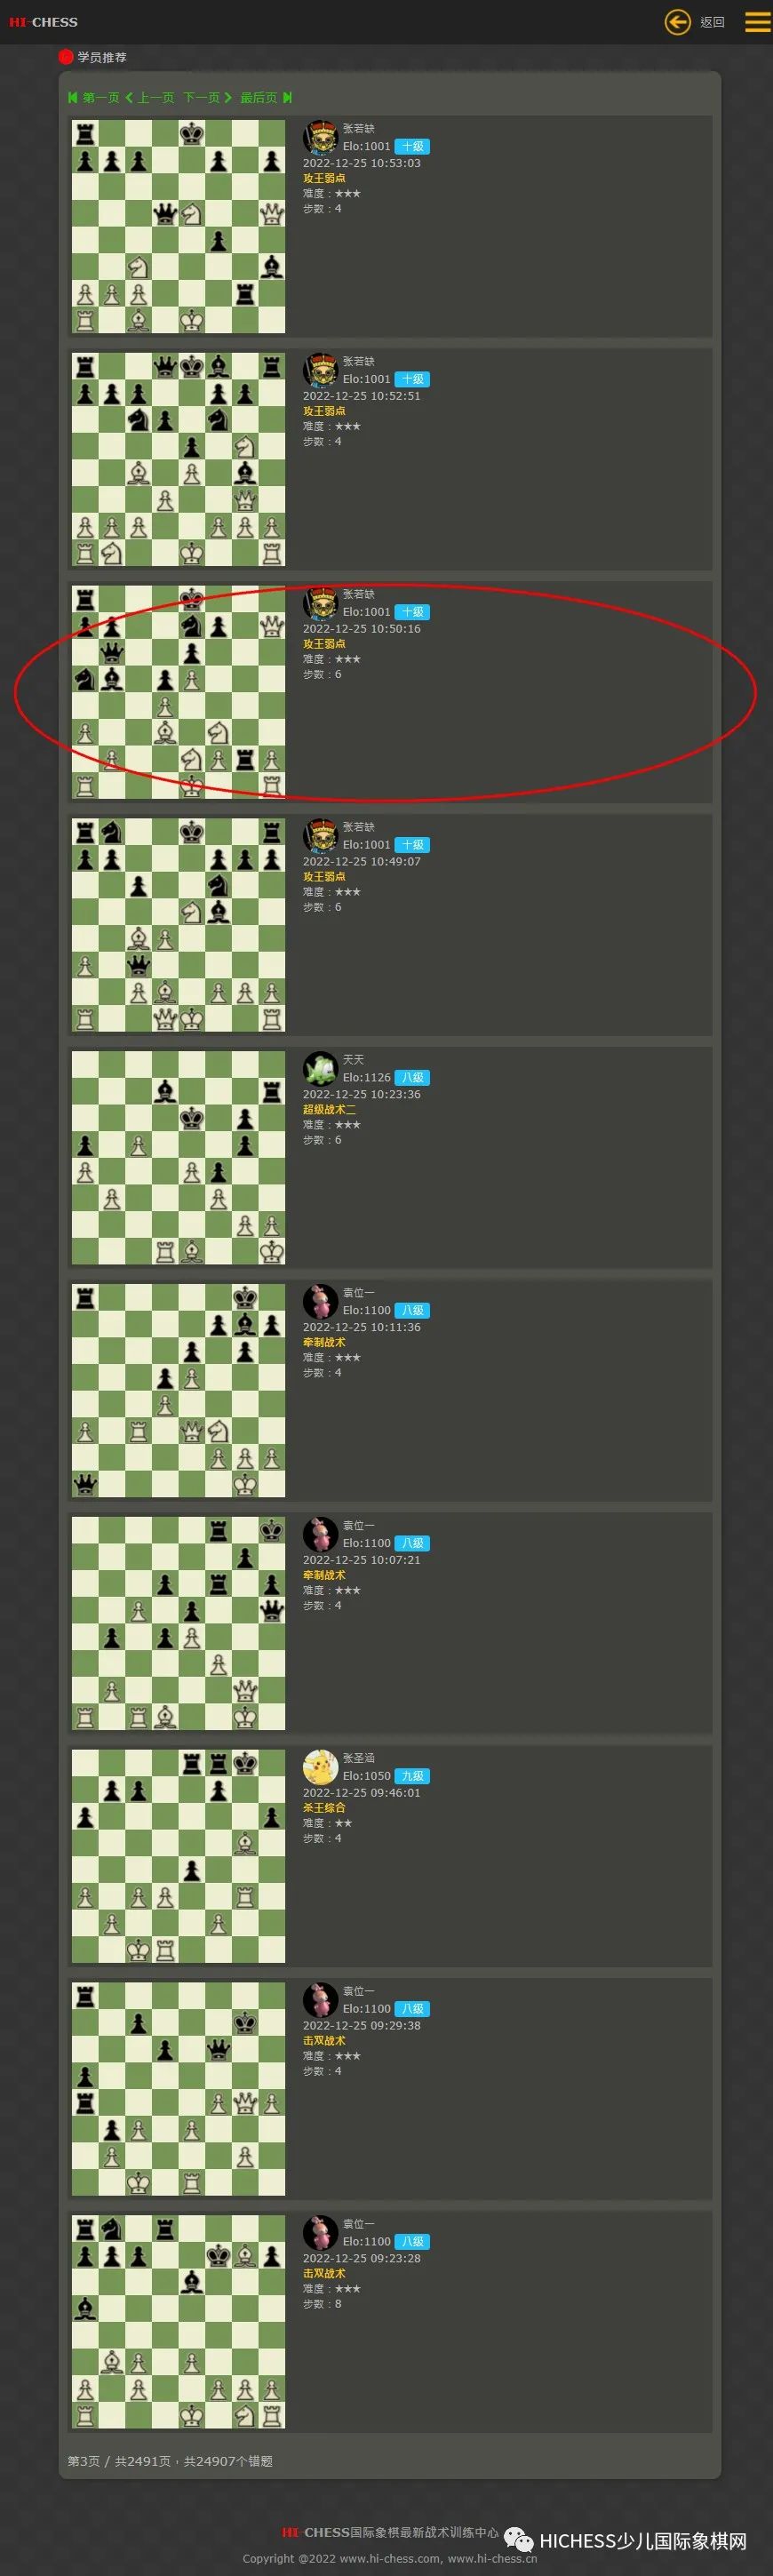
Task: Click 天天 user avatar
Action: [x=320, y=1068]
